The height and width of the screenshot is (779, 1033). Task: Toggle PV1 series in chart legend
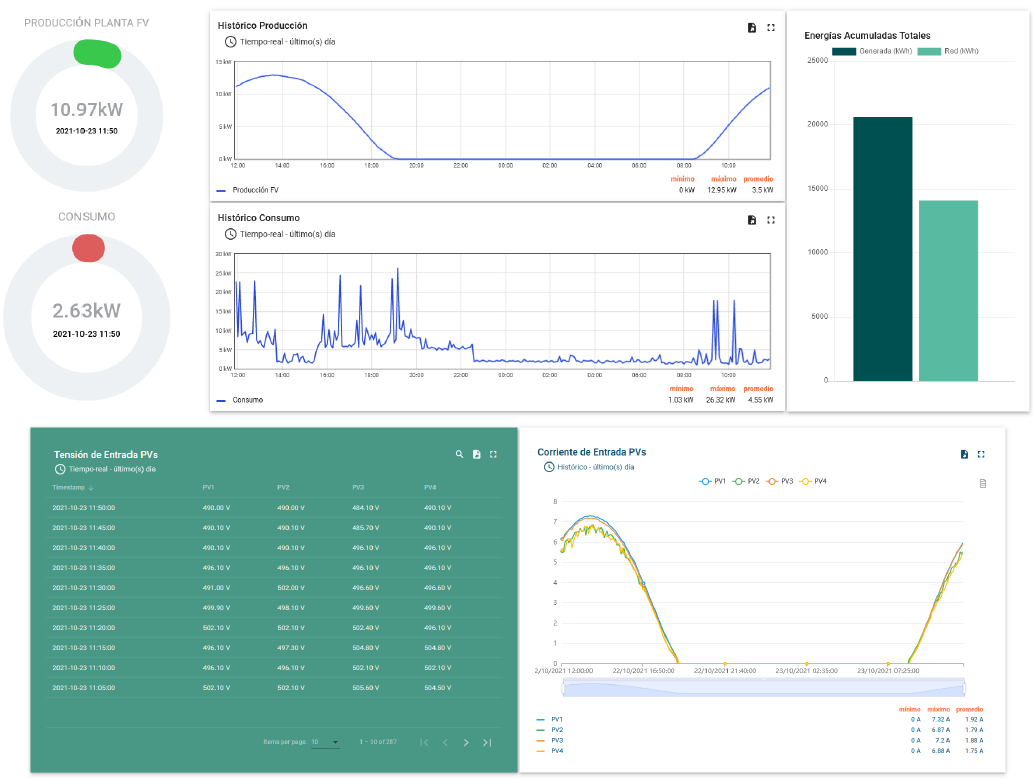point(711,482)
